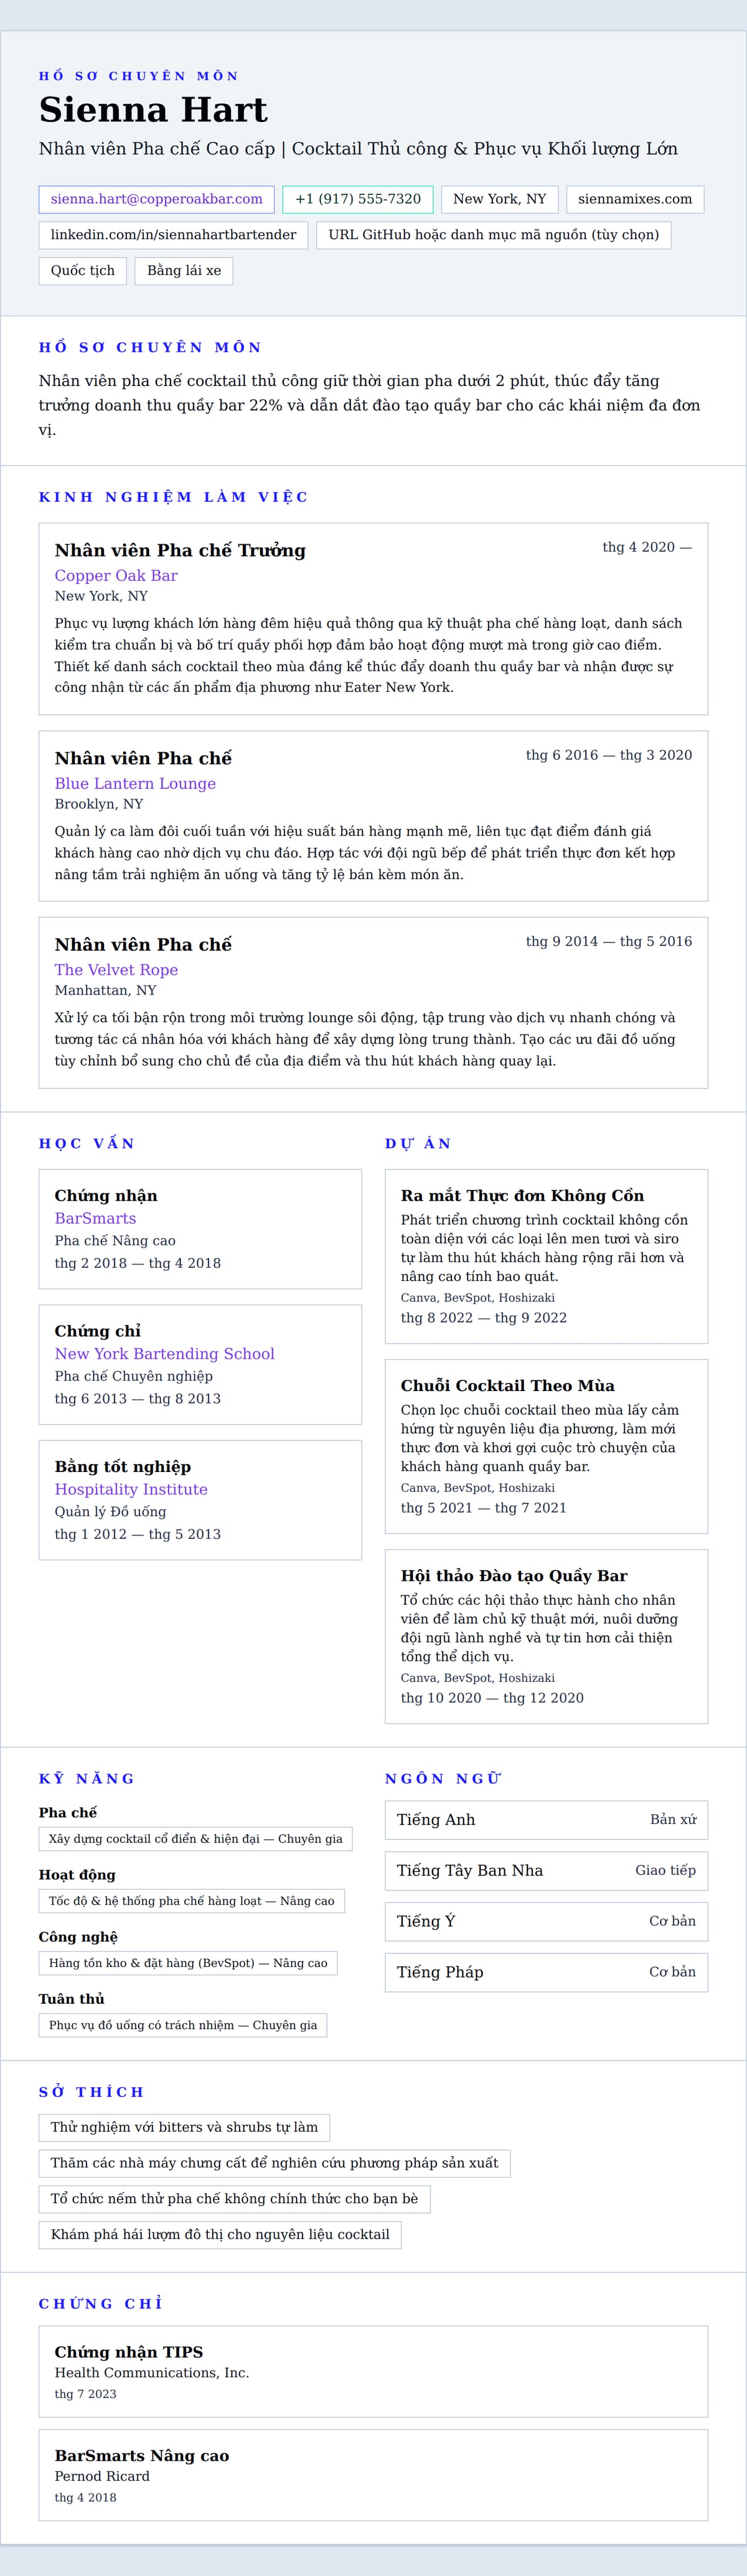Open the Blue Lantern Lounge employer link
The height and width of the screenshot is (2576, 747).
135,784
